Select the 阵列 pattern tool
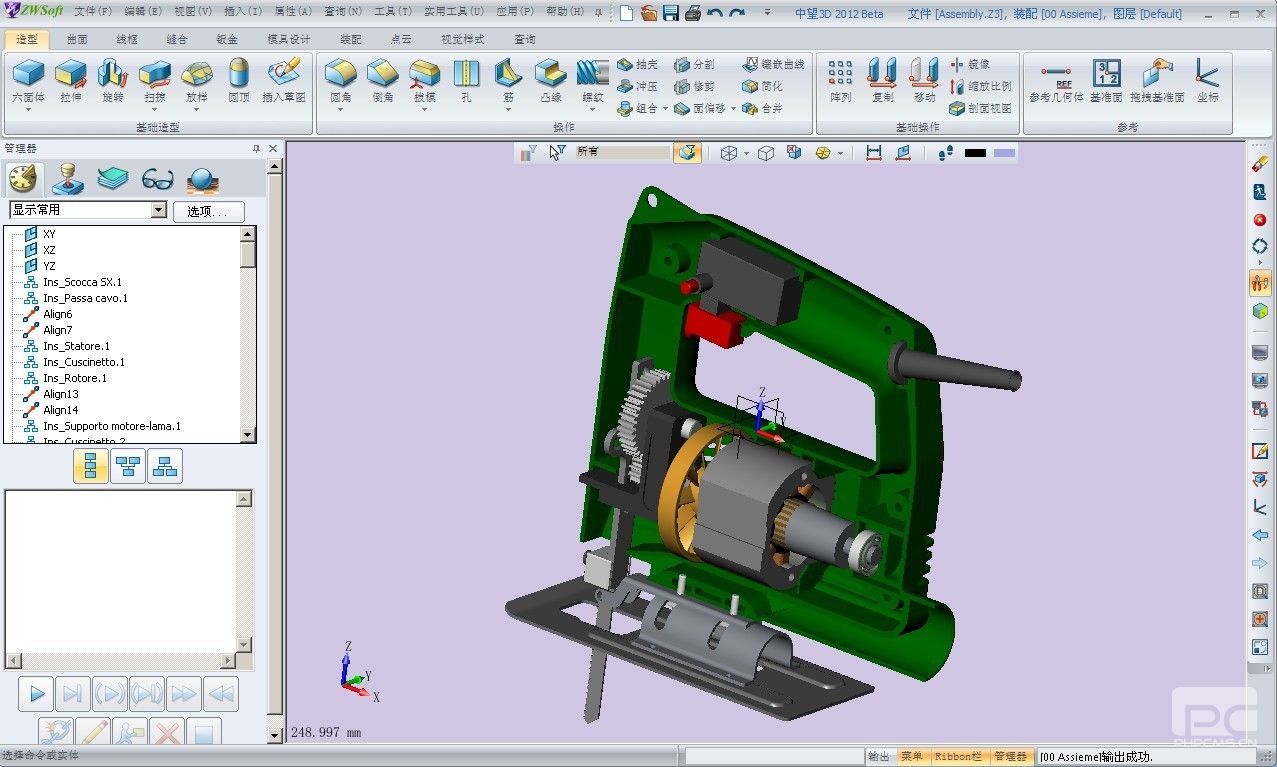The image size is (1277, 767). pyautogui.click(x=839, y=80)
